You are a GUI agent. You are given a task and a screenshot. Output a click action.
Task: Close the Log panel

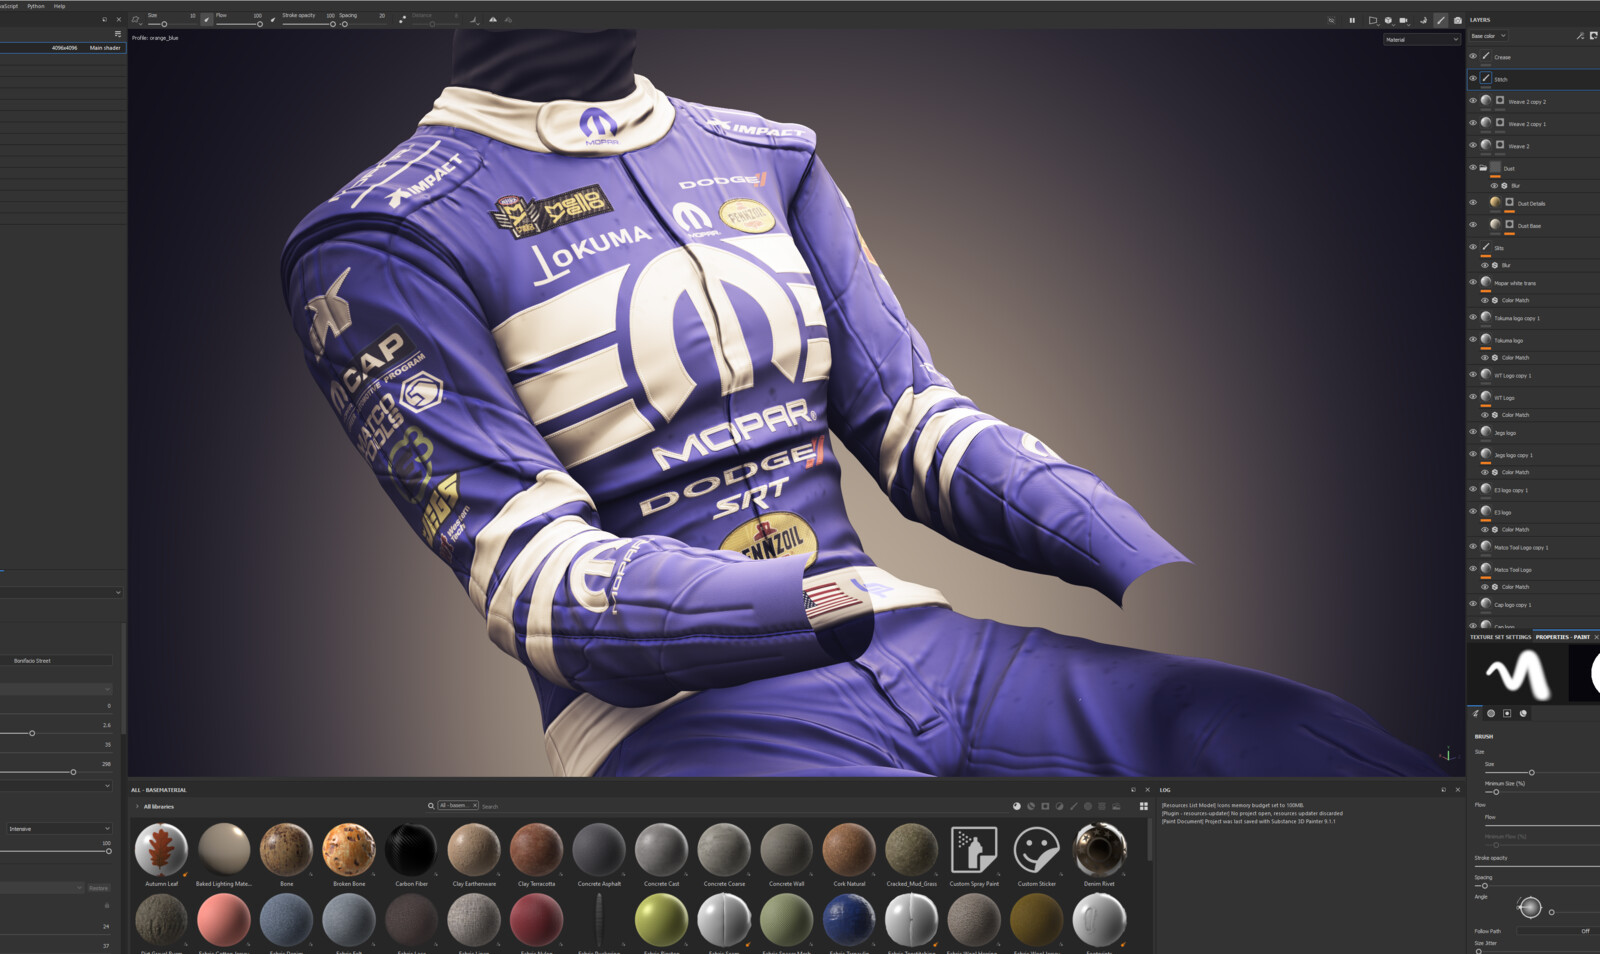(1457, 790)
